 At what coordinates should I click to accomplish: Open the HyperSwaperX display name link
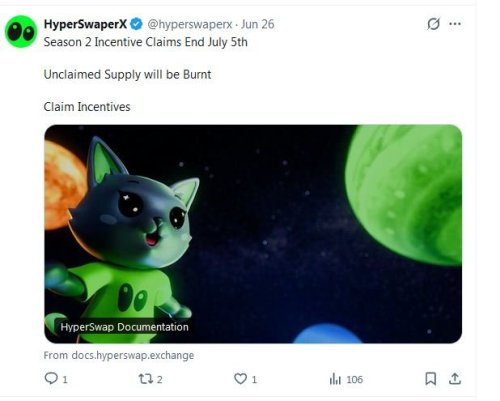85,24
